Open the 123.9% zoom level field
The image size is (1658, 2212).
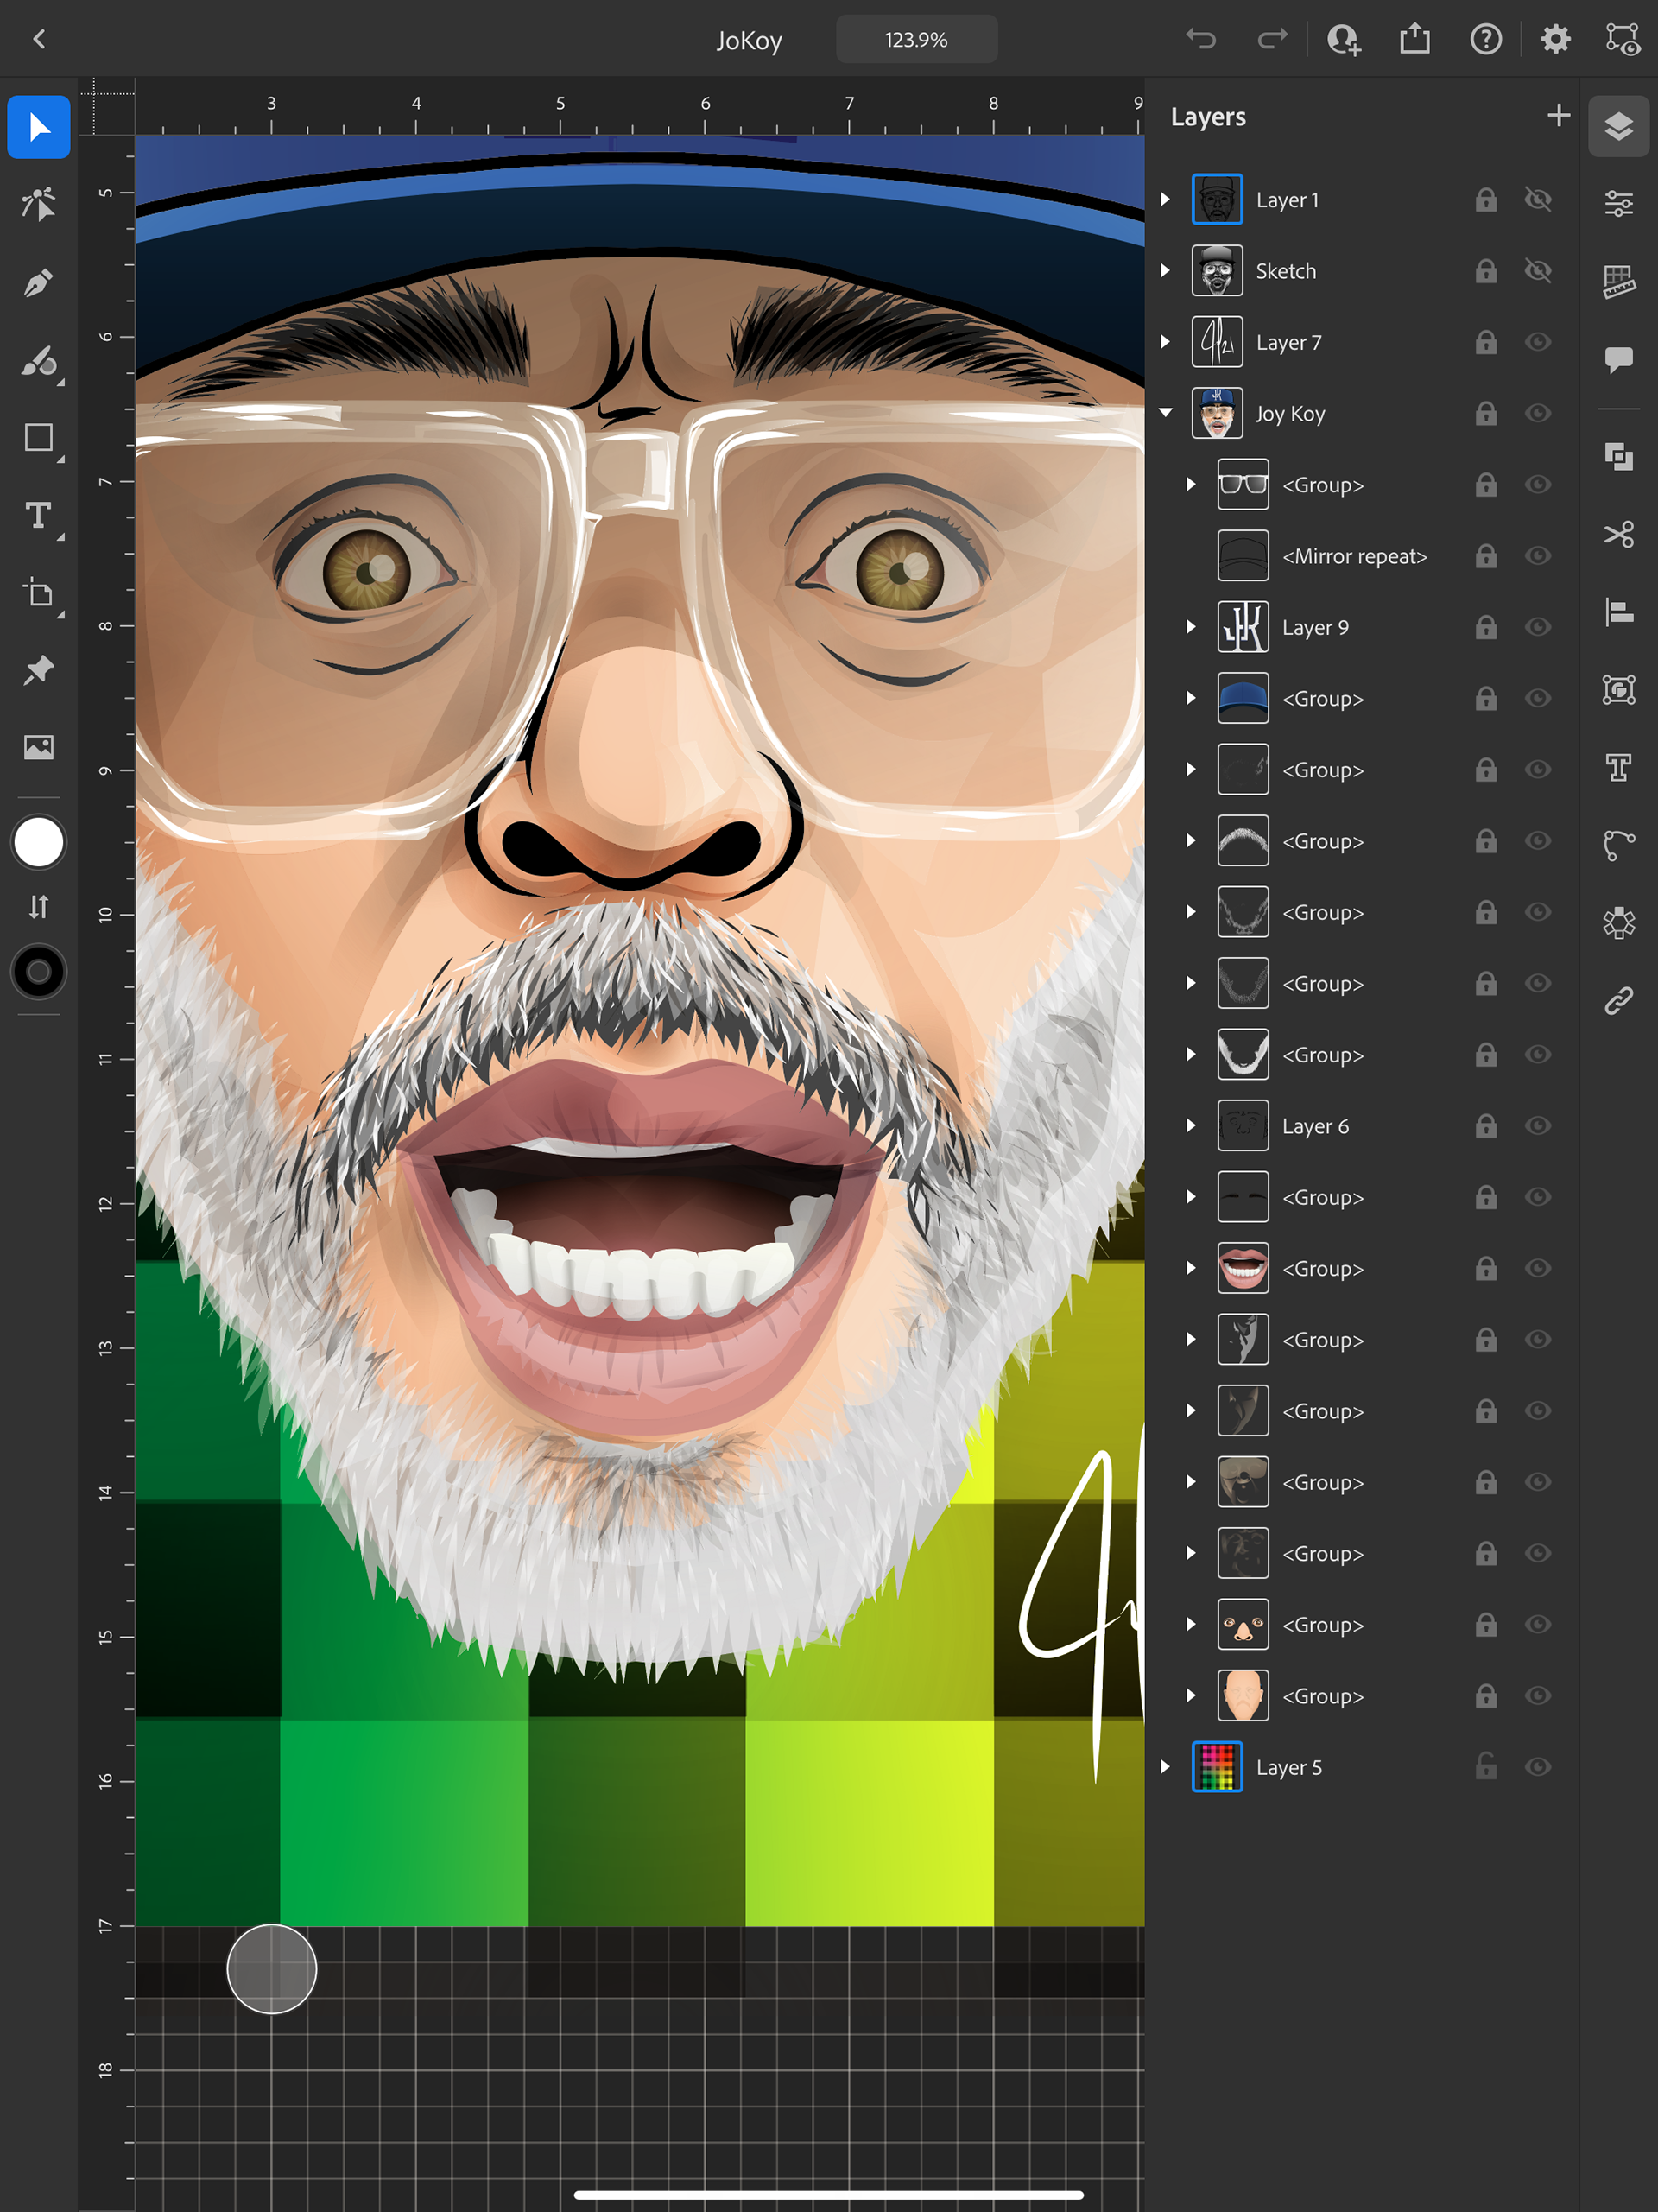tap(916, 40)
